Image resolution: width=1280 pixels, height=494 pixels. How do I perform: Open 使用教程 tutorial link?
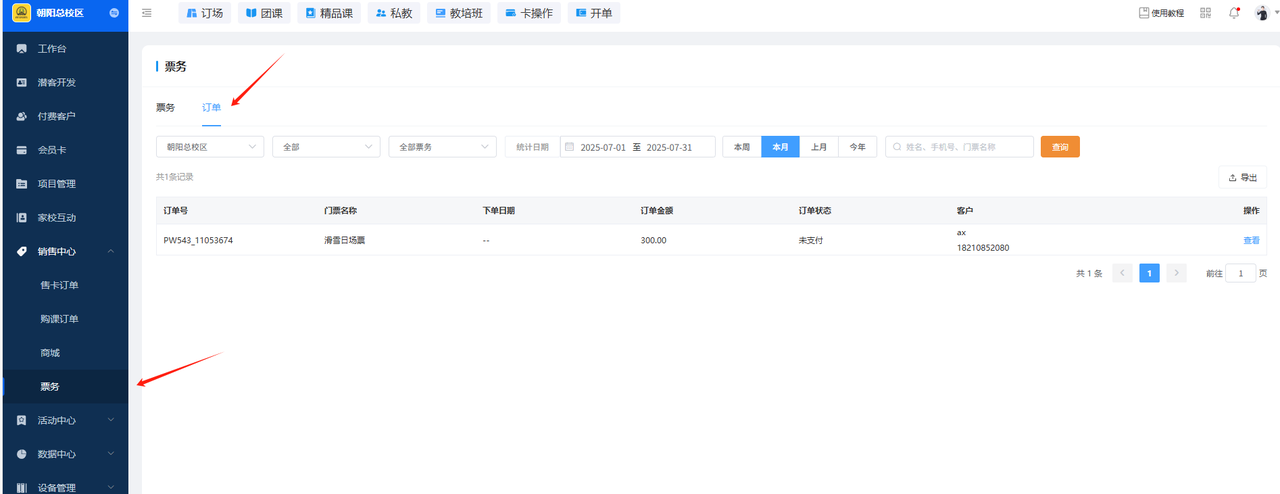1161,13
